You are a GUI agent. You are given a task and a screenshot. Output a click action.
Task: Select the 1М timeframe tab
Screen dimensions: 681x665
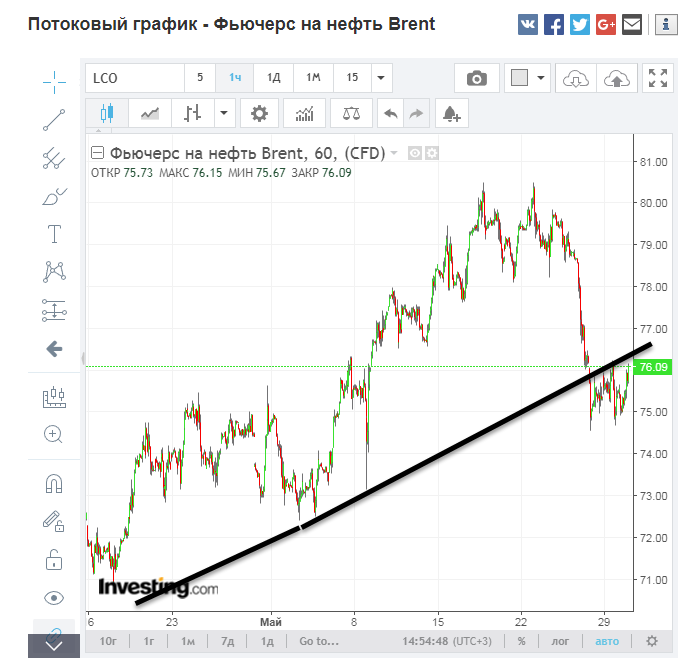(x=313, y=78)
